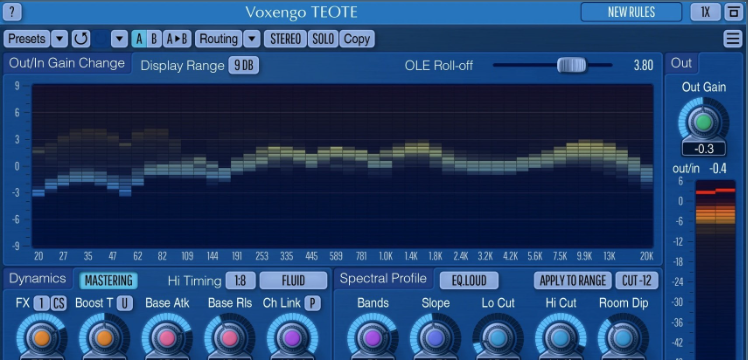Click the out/in level meter

(715, 269)
